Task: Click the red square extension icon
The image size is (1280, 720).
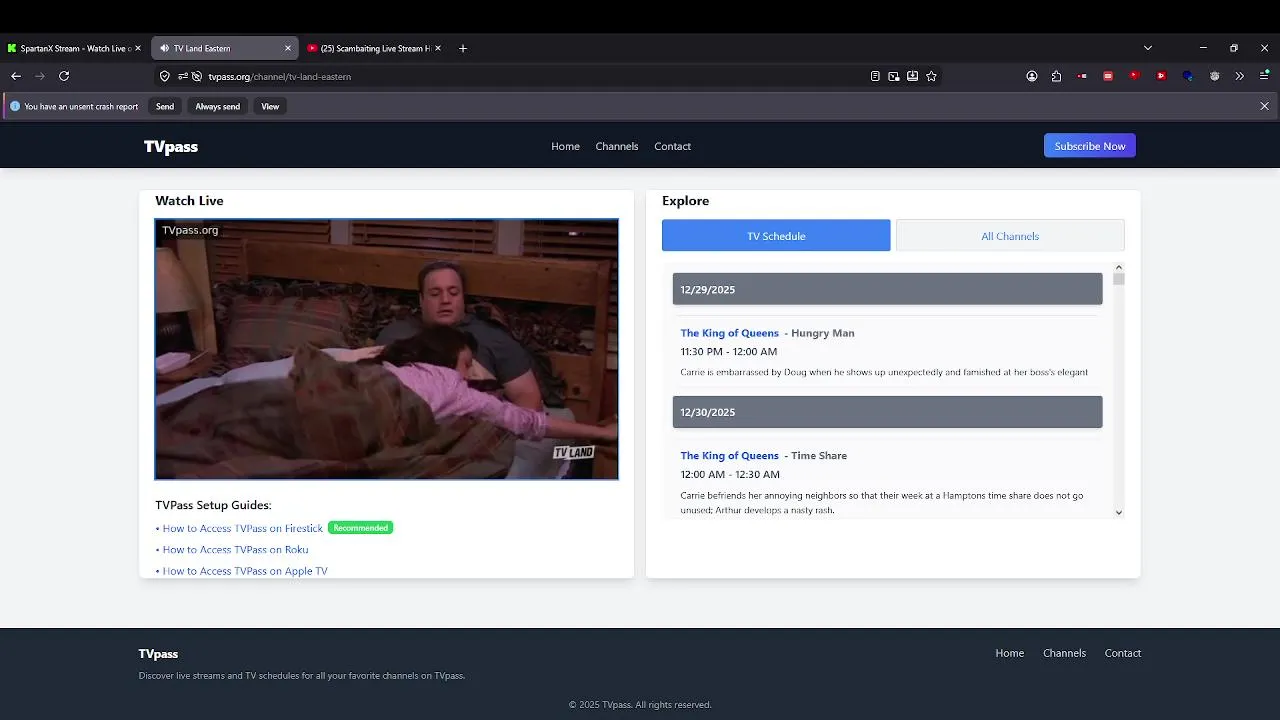Action: pos(1108,76)
